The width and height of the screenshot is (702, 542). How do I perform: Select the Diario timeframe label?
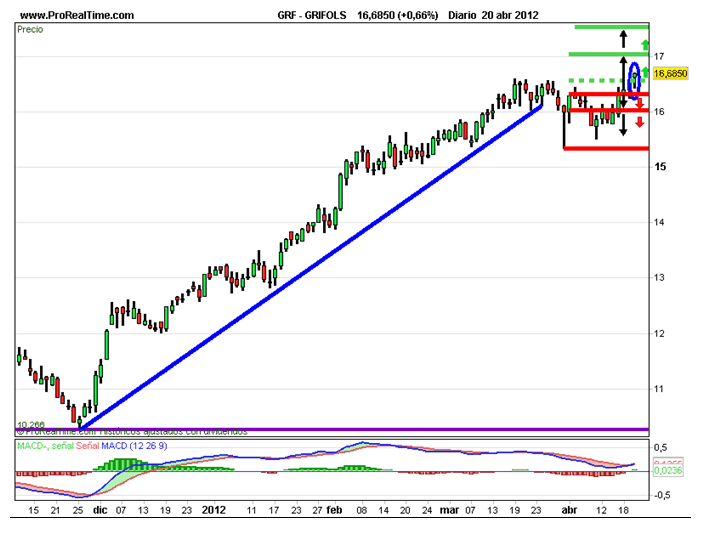coord(462,15)
